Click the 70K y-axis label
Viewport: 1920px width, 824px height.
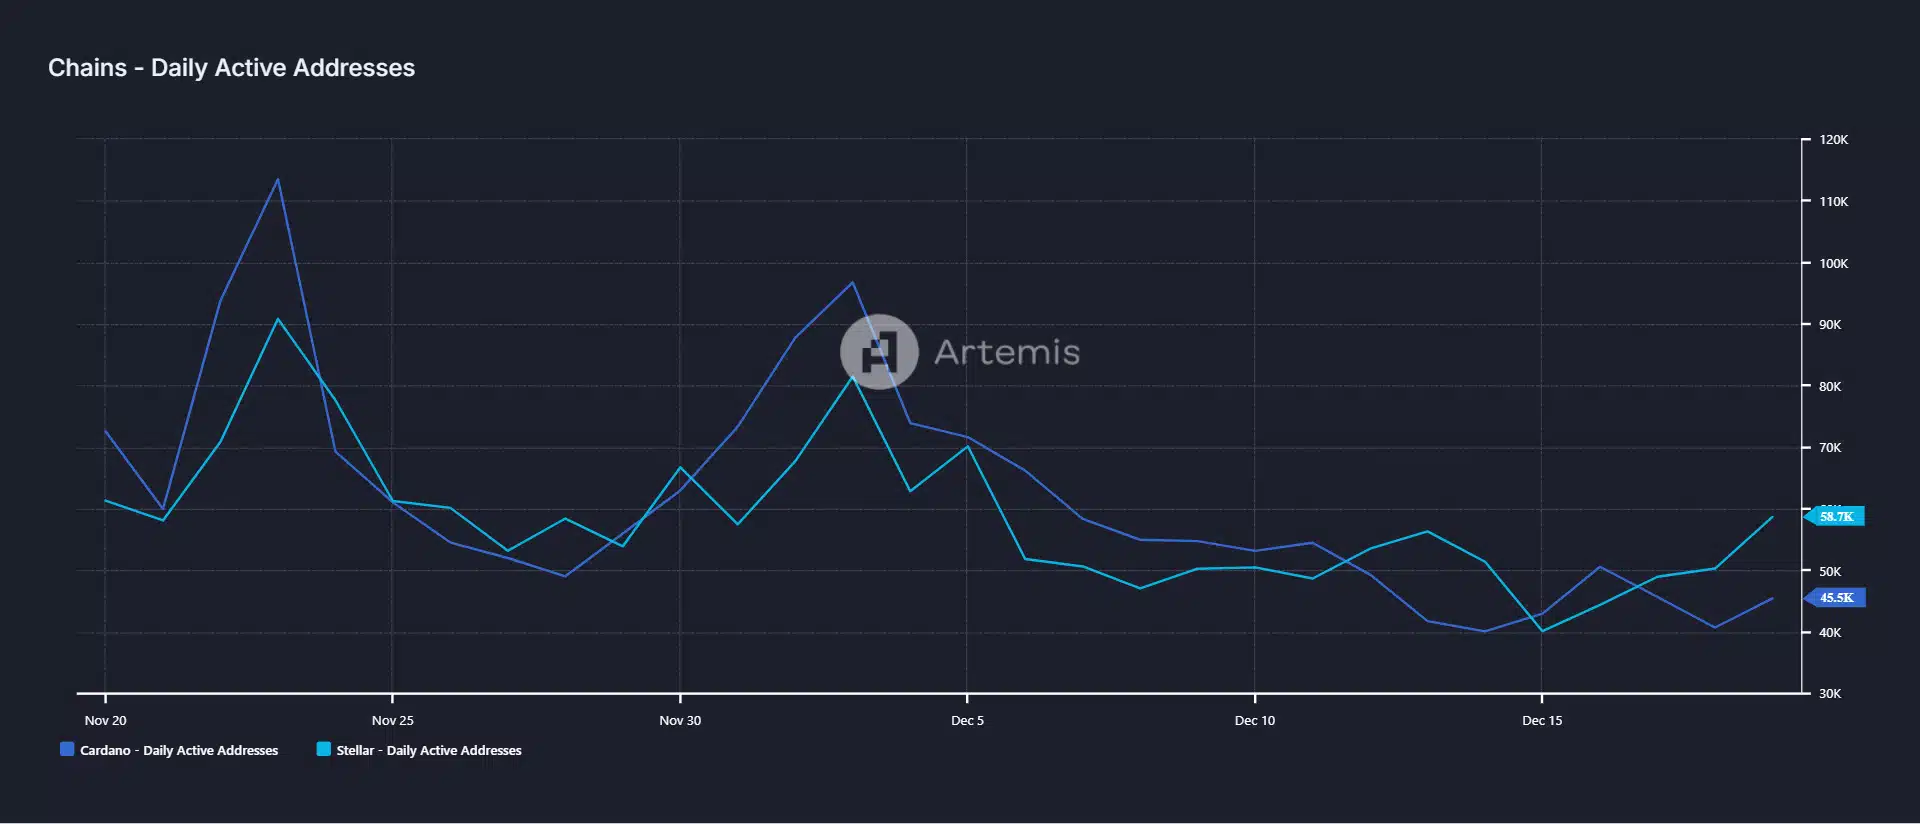pos(1830,448)
